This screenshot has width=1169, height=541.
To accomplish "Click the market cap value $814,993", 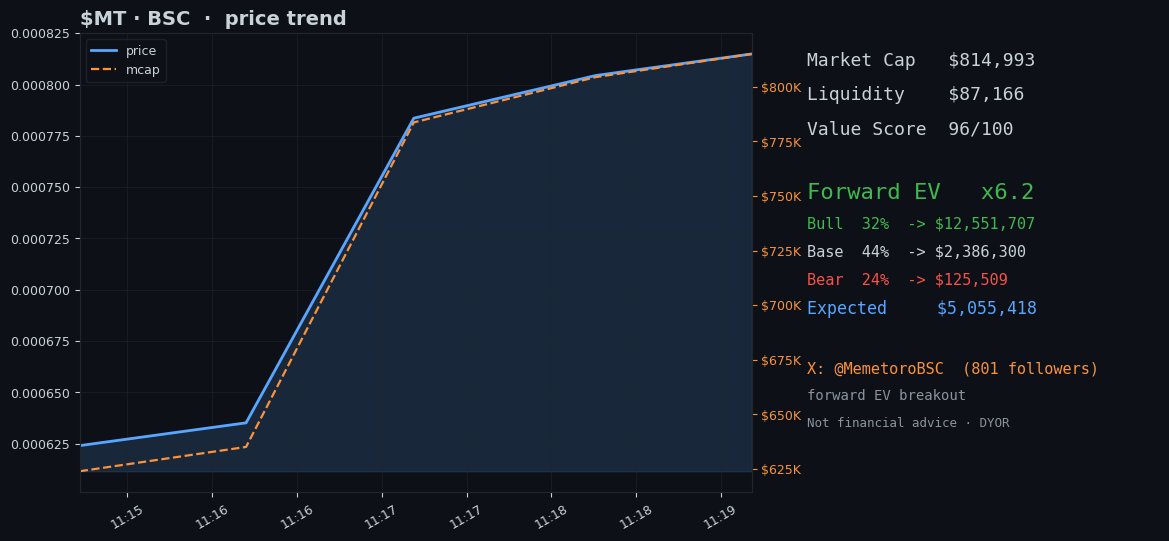I will pyautogui.click(x=992, y=60).
